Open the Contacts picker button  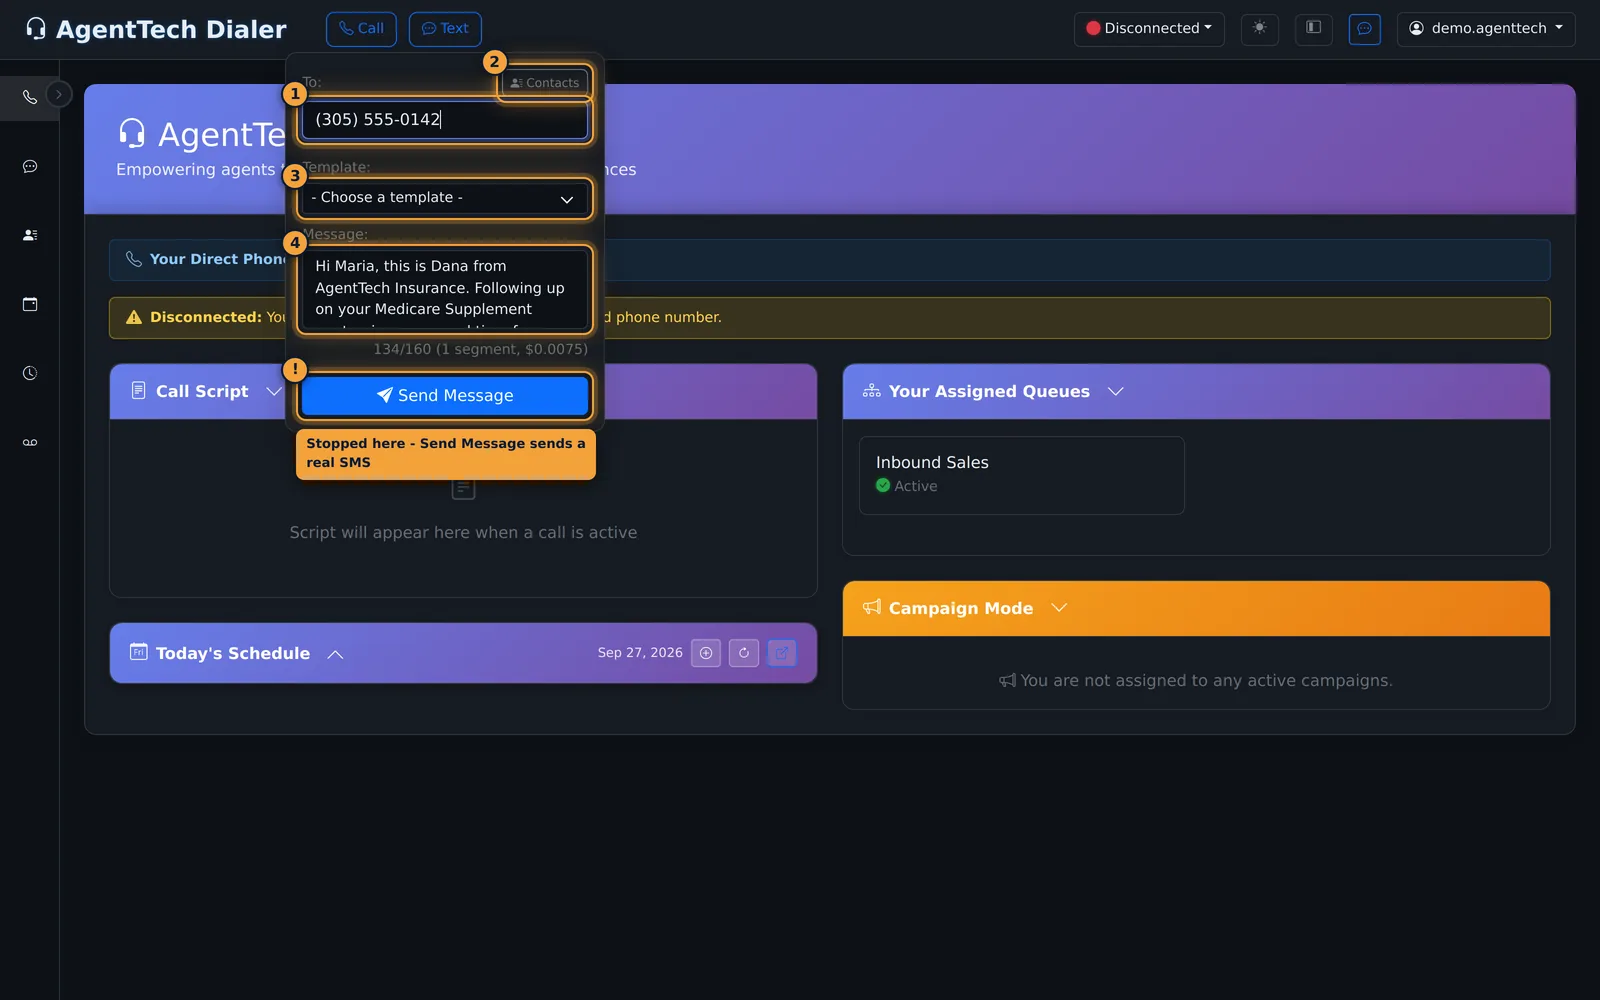545,83
